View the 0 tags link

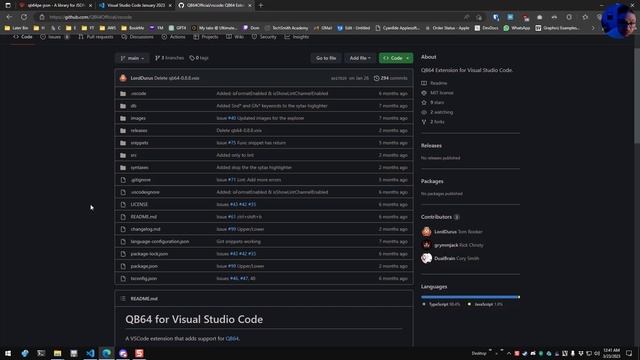pyautogui.click(x=199, y=58)
